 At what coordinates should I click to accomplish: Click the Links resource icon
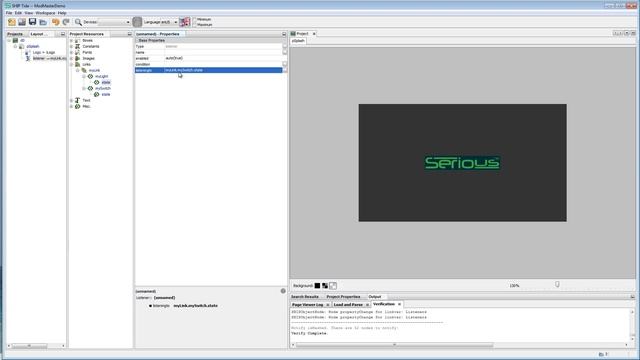pyautogui.click(x=78, y=64)
